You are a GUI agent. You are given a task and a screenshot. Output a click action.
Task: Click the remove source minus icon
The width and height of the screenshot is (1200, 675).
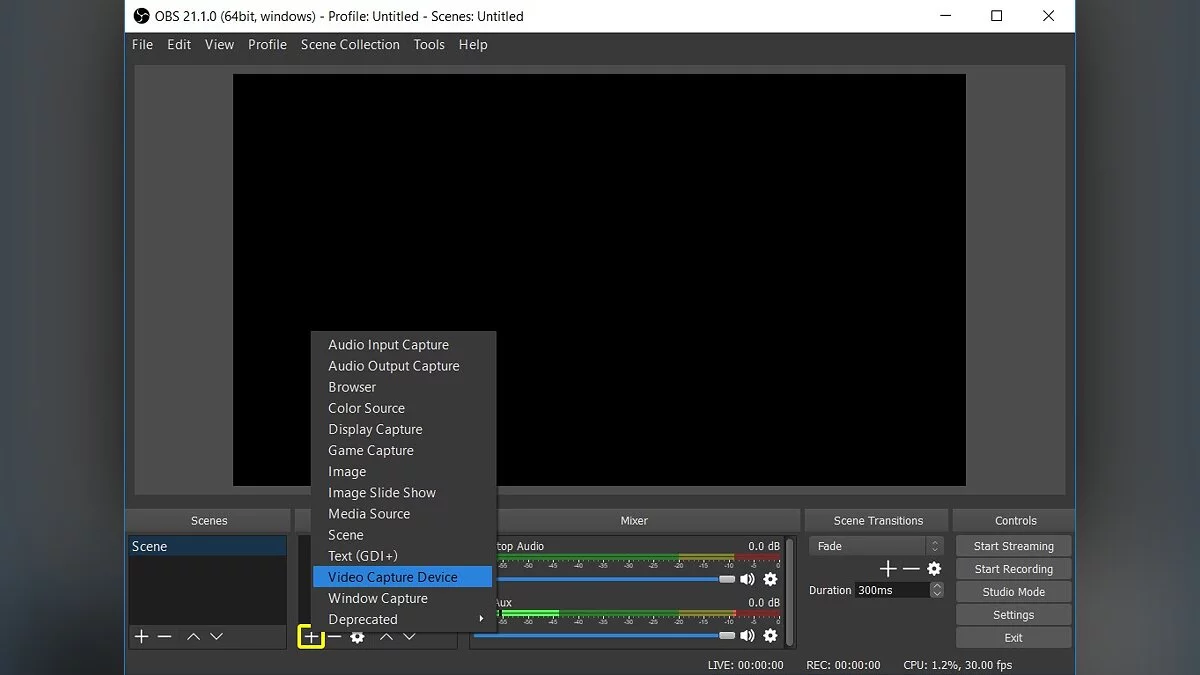click(335, 636)
